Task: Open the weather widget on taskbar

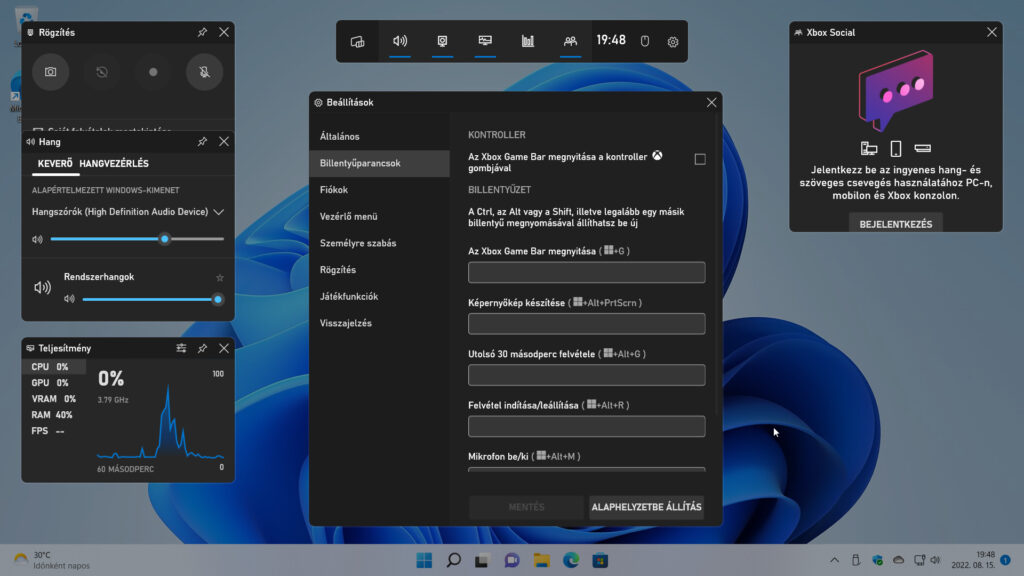Action: [52, 560]
